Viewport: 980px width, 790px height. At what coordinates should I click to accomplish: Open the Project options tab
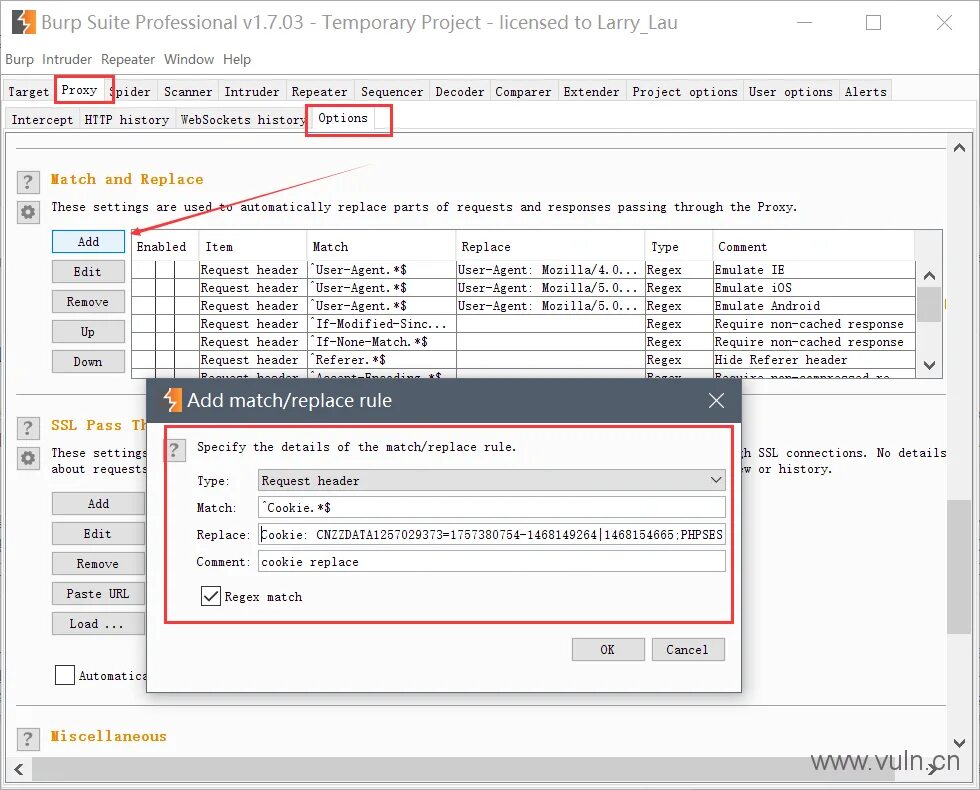pos(685,91)
